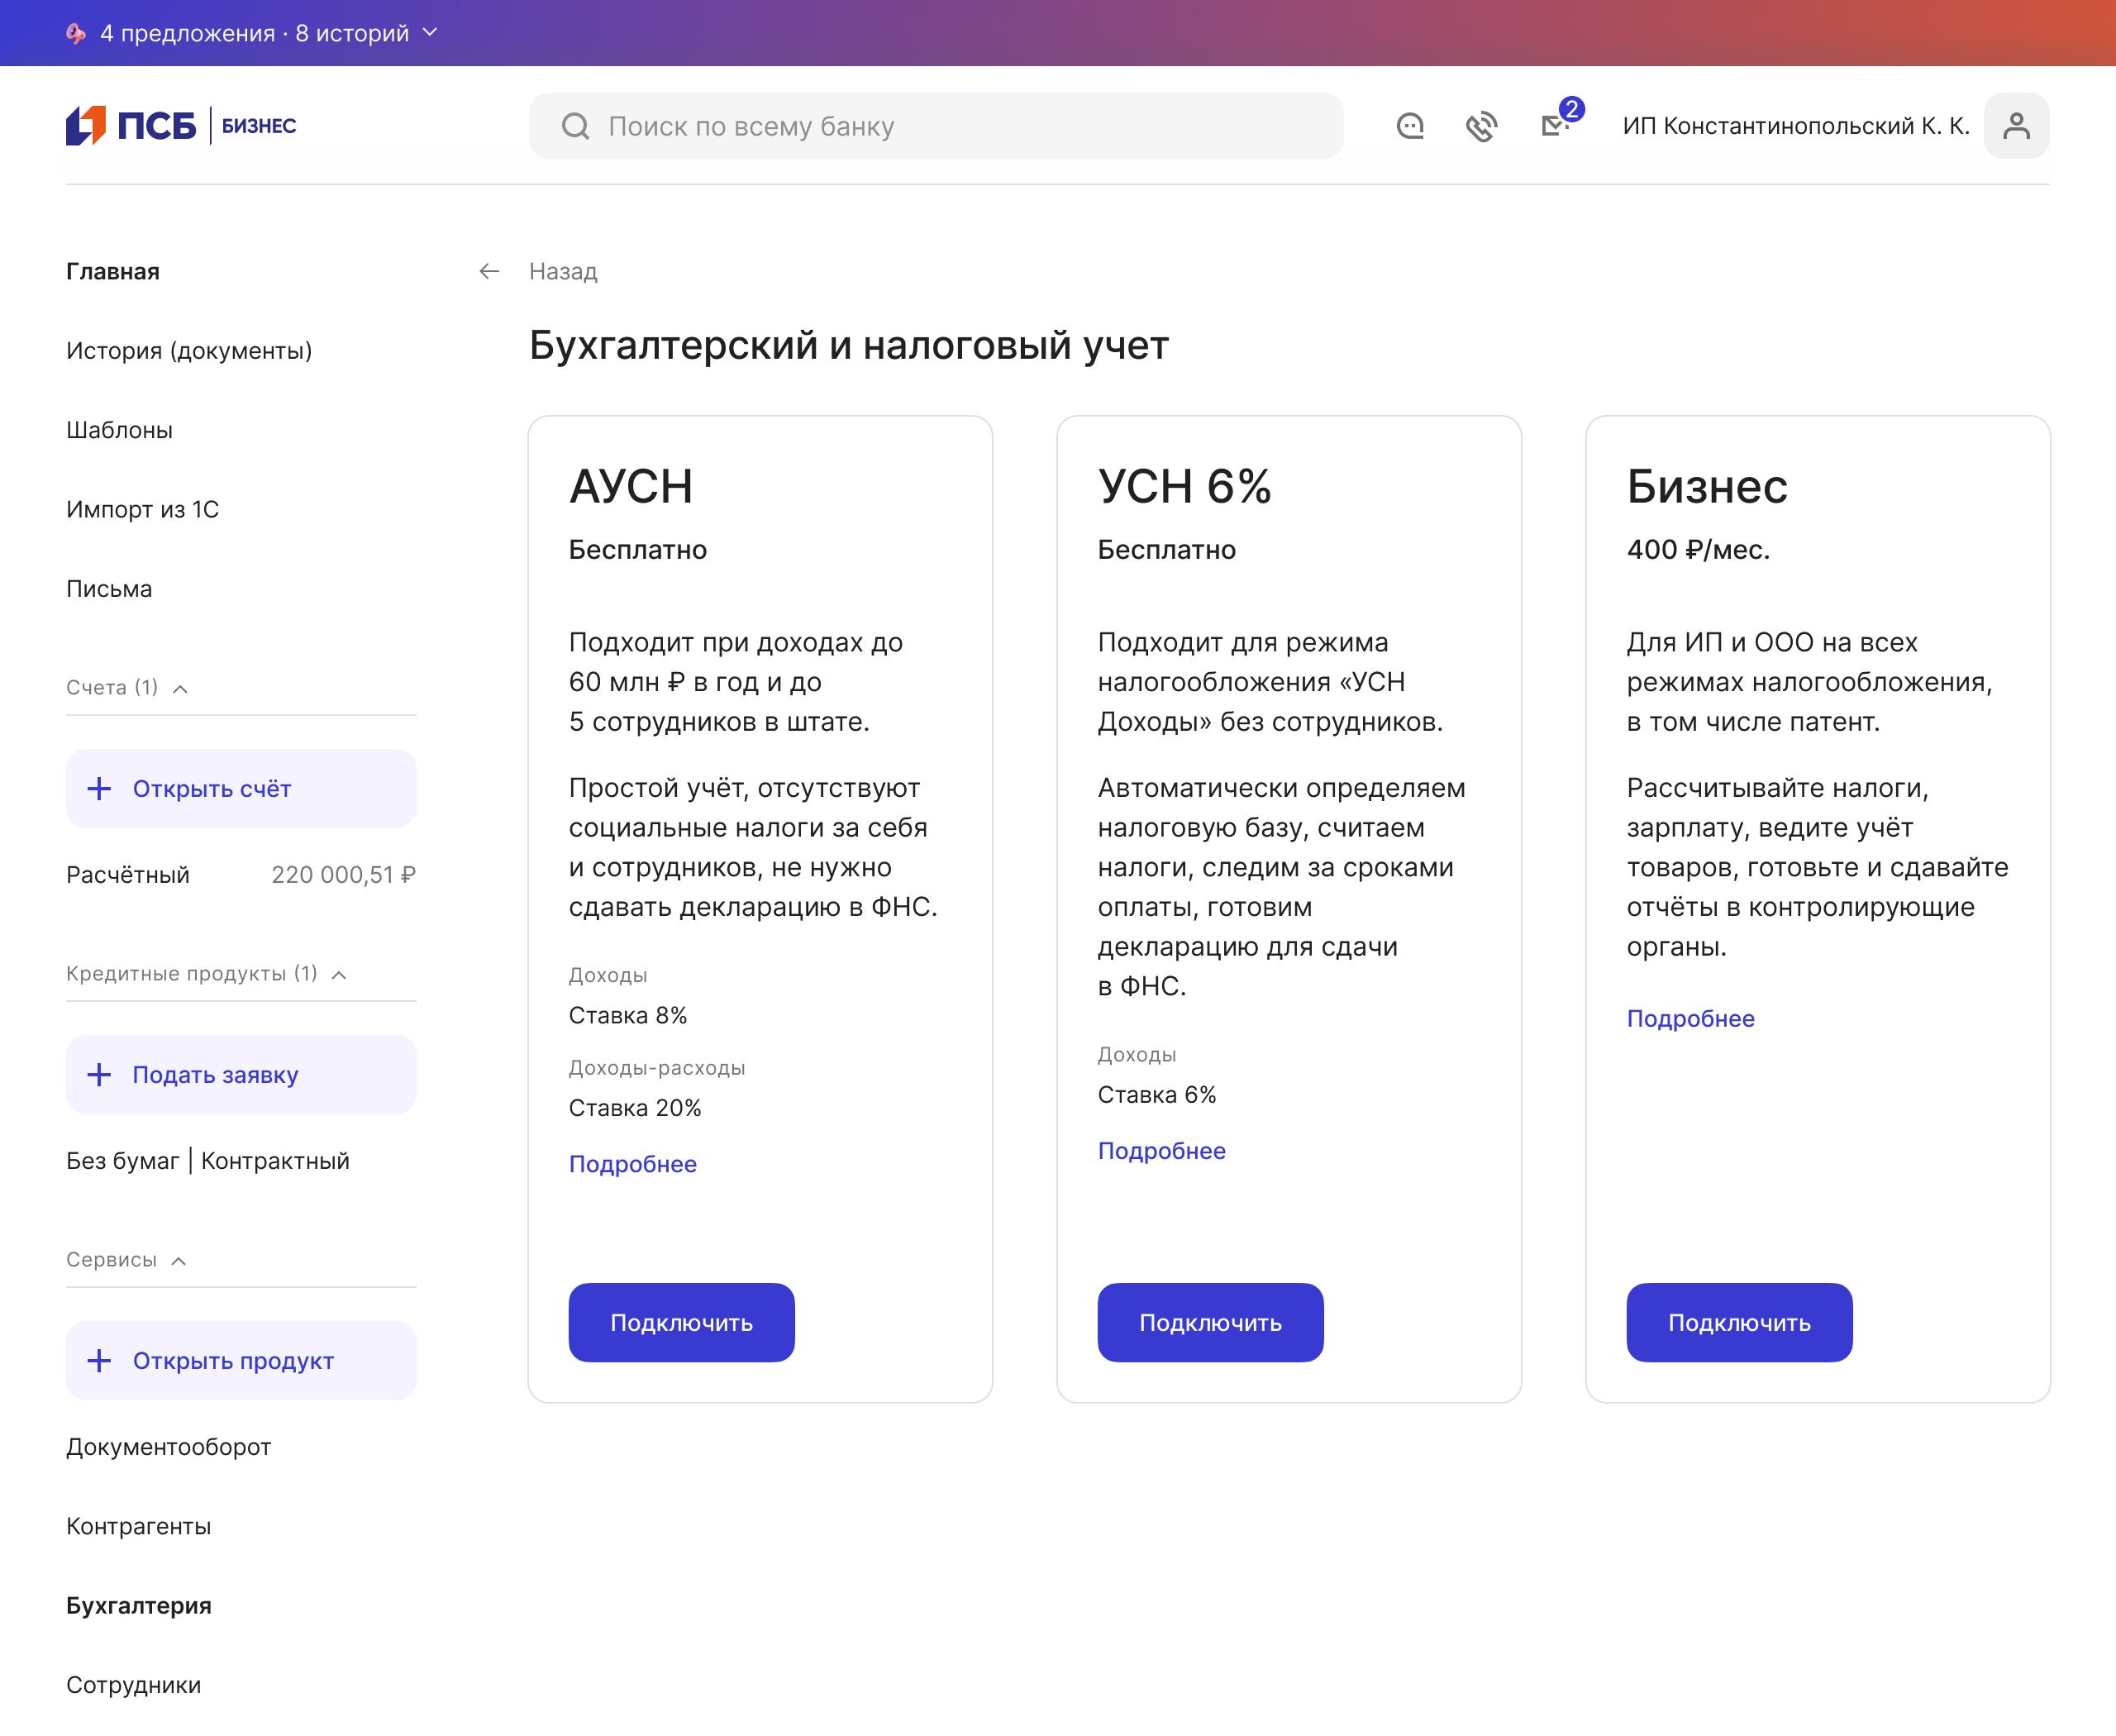Collapse the Сервисы section
Screen dimensions: 2116x1736
179,1260
